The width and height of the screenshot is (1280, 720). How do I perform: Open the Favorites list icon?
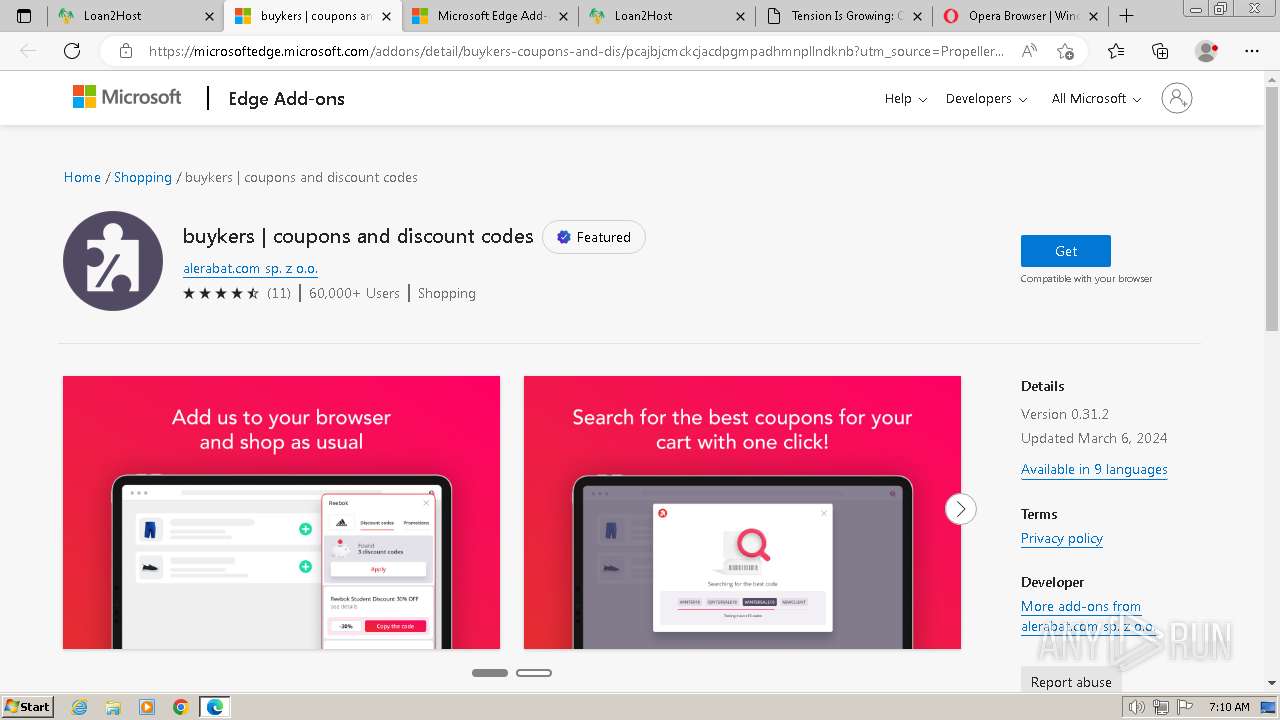[1116, 51]
